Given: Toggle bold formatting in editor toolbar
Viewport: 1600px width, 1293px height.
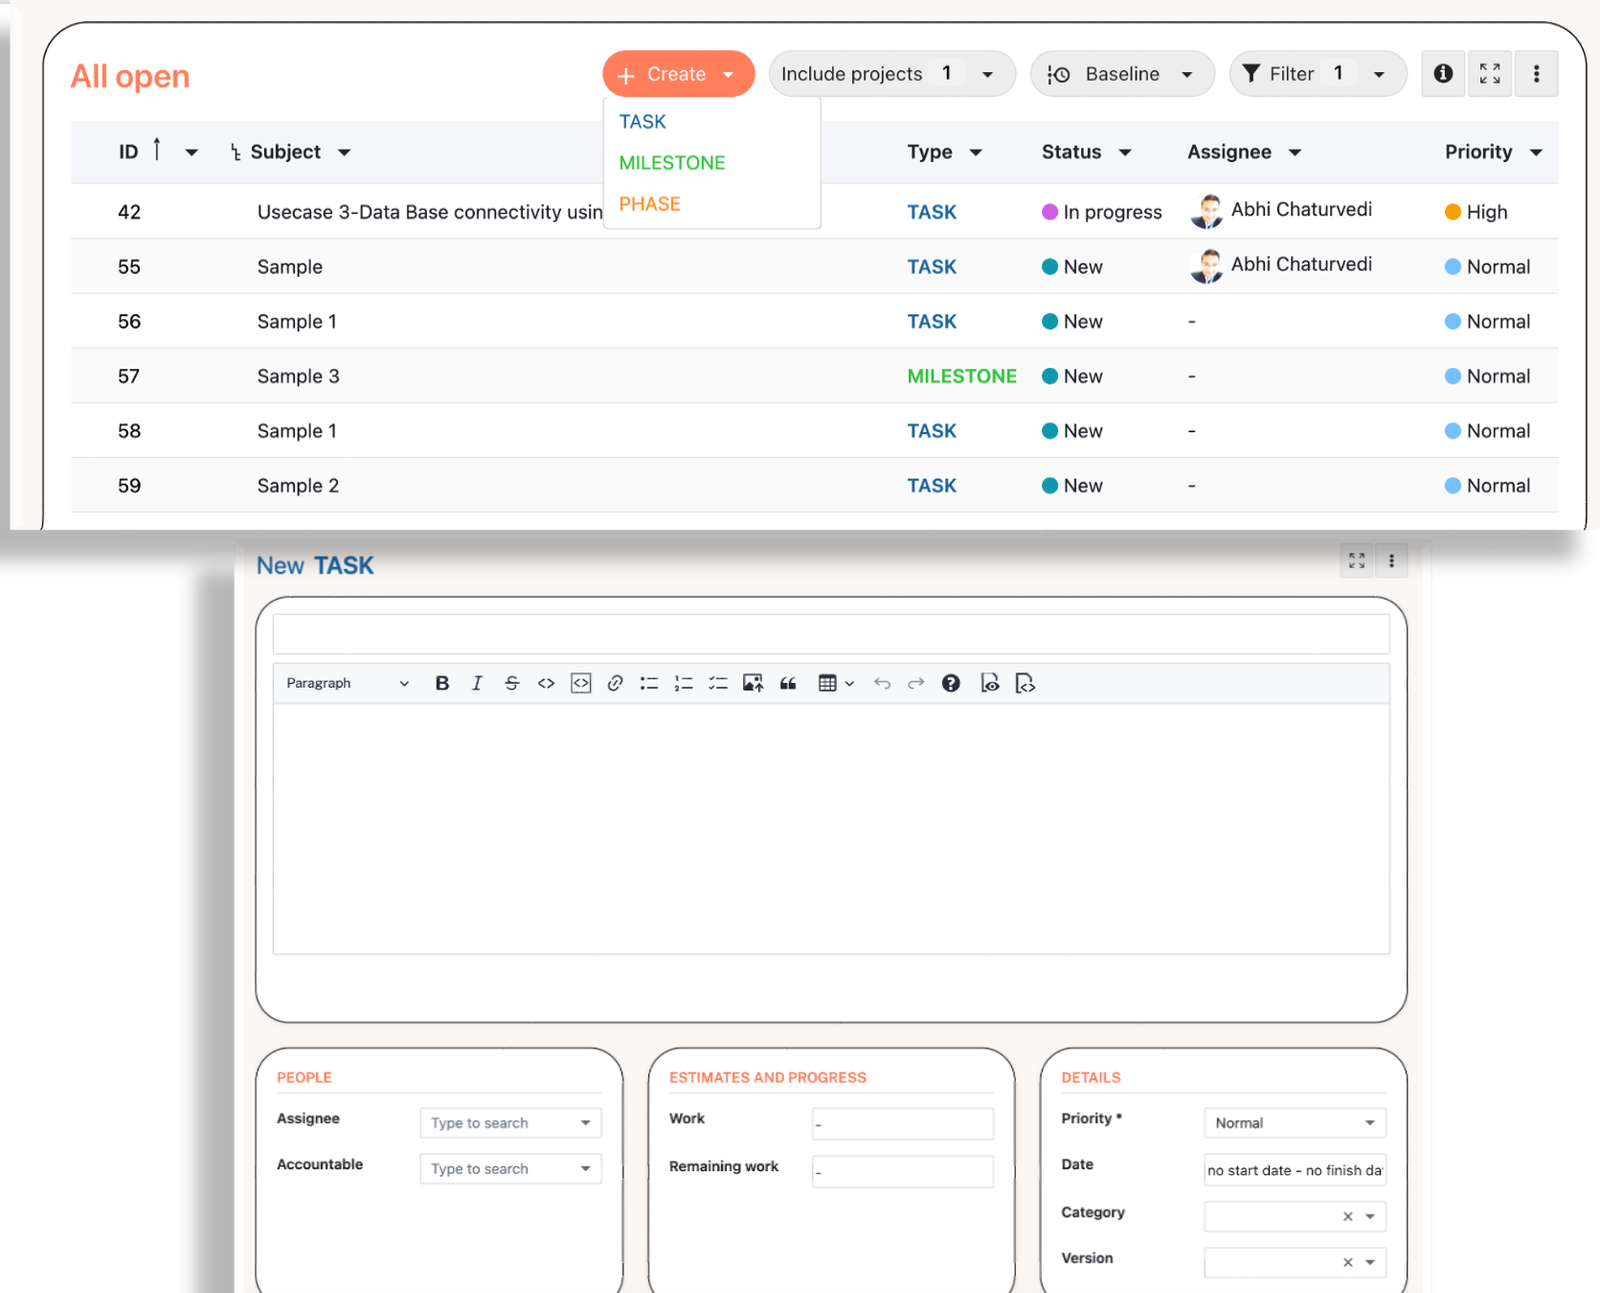Looking at the screenshot, I should click(442, 683).
